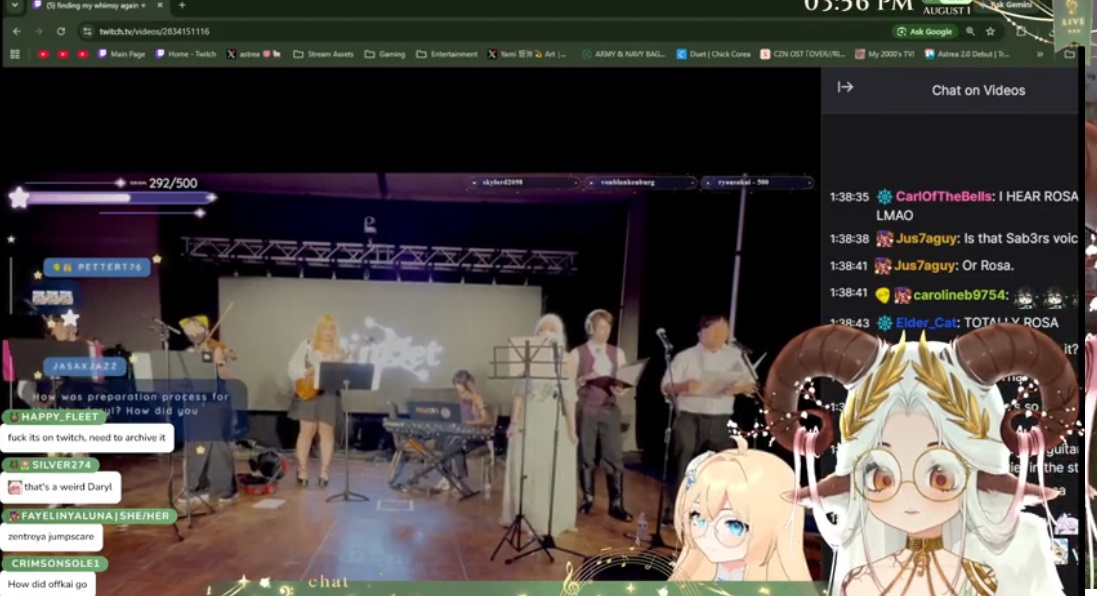
Task: Jump to 1:38:35 chat timestamp
Action: click(849, 197)
